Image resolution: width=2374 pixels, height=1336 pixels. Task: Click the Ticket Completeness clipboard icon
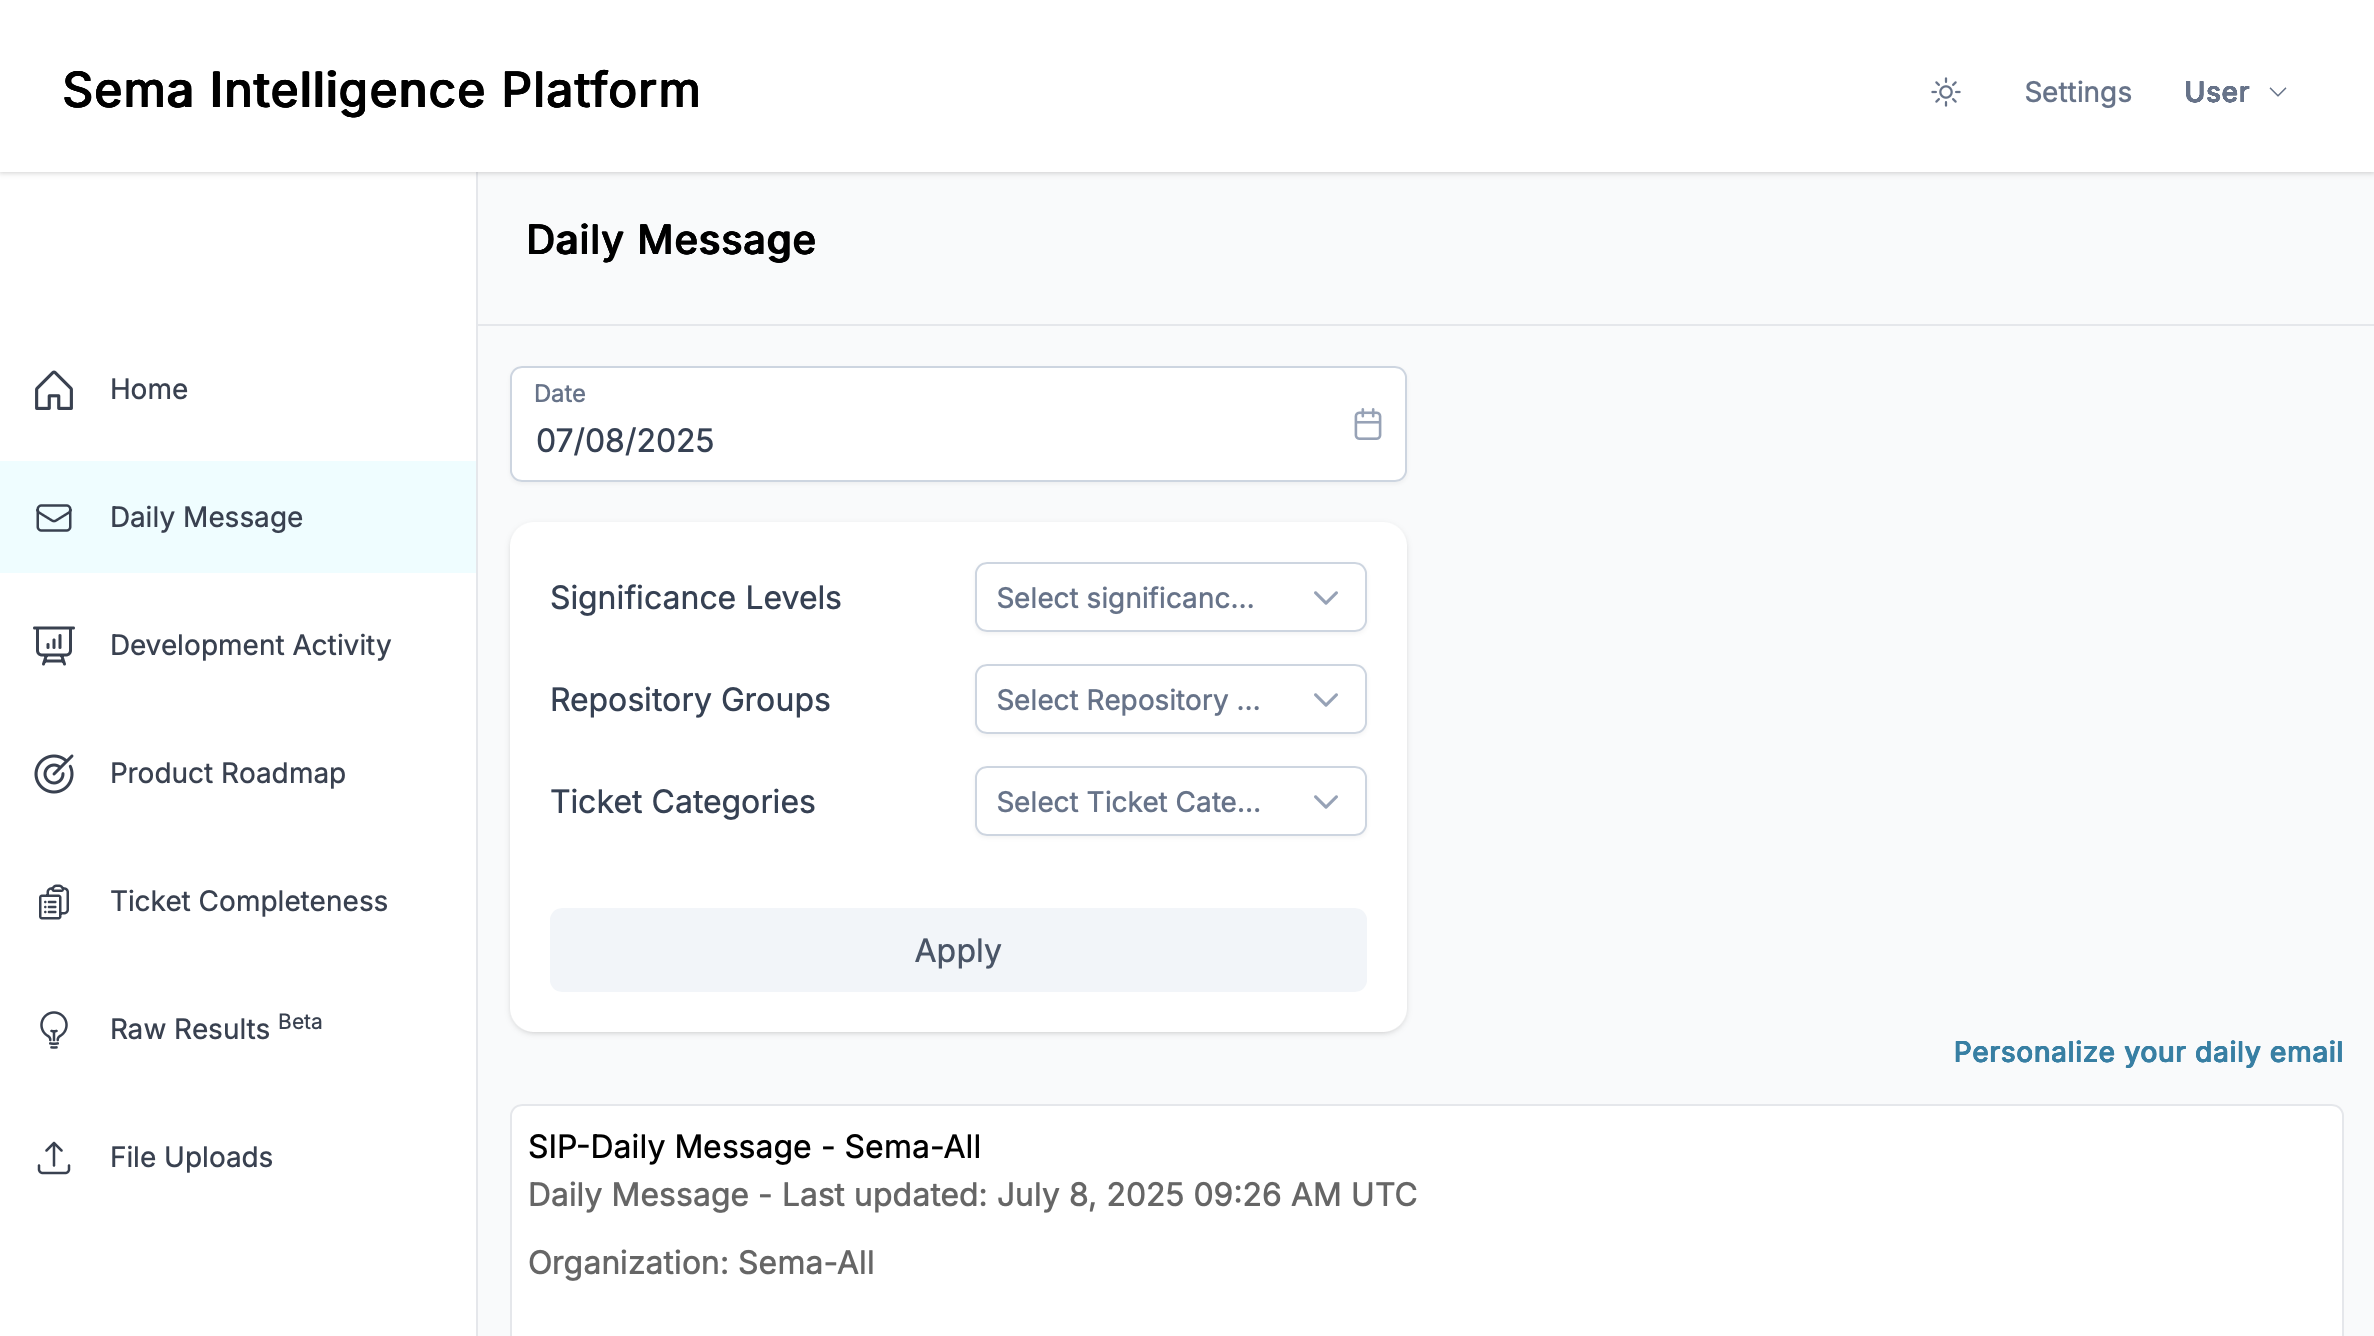[x=54, y=902]
